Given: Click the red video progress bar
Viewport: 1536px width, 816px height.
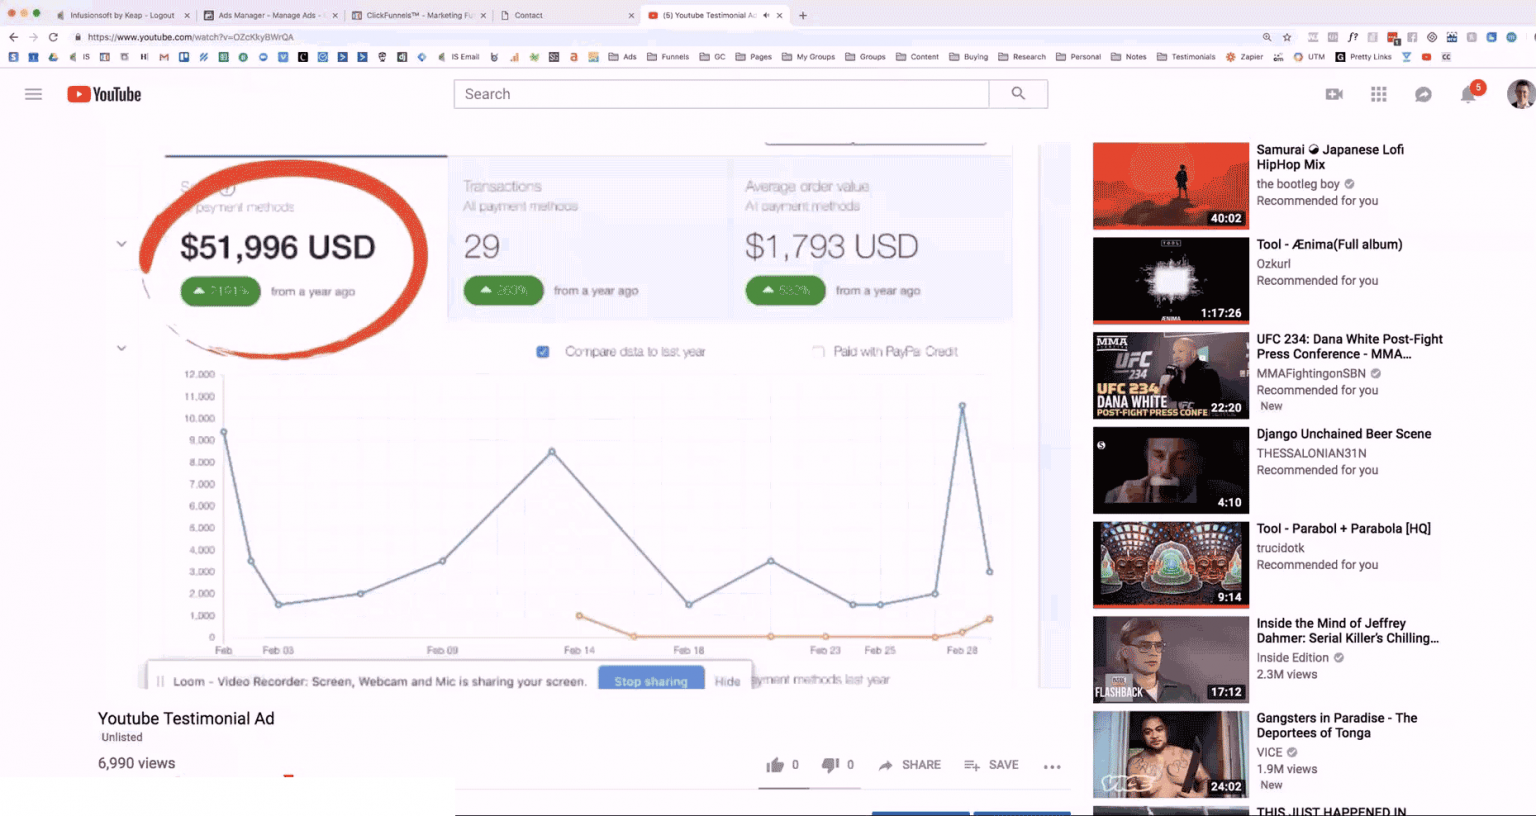Looking at the screenshot, I should pos(290,777).
